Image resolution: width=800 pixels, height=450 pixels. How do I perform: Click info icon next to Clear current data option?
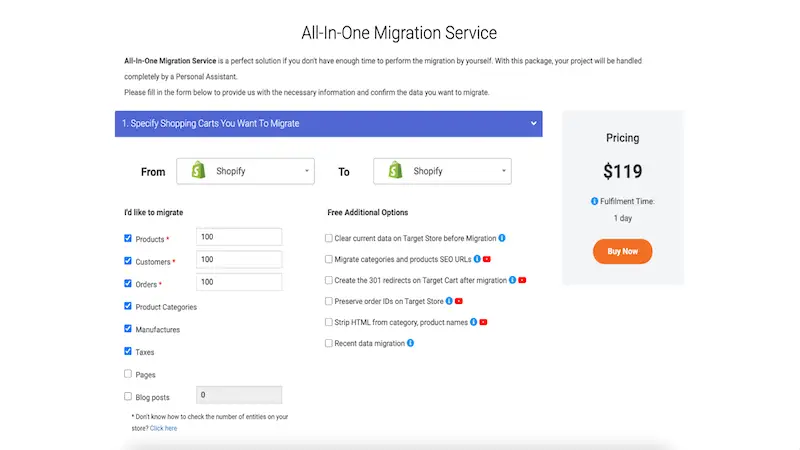502,238
